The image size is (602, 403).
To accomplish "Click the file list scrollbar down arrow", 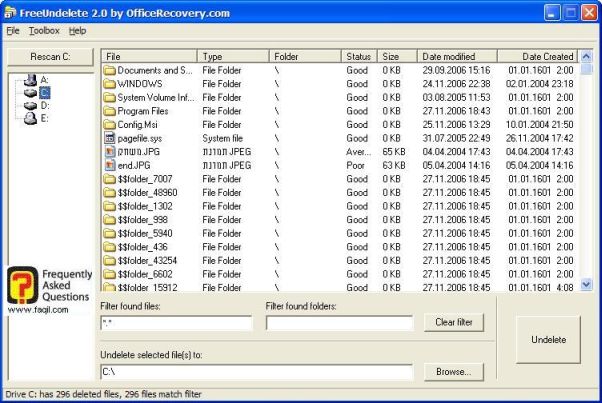I will coord(585,287).
